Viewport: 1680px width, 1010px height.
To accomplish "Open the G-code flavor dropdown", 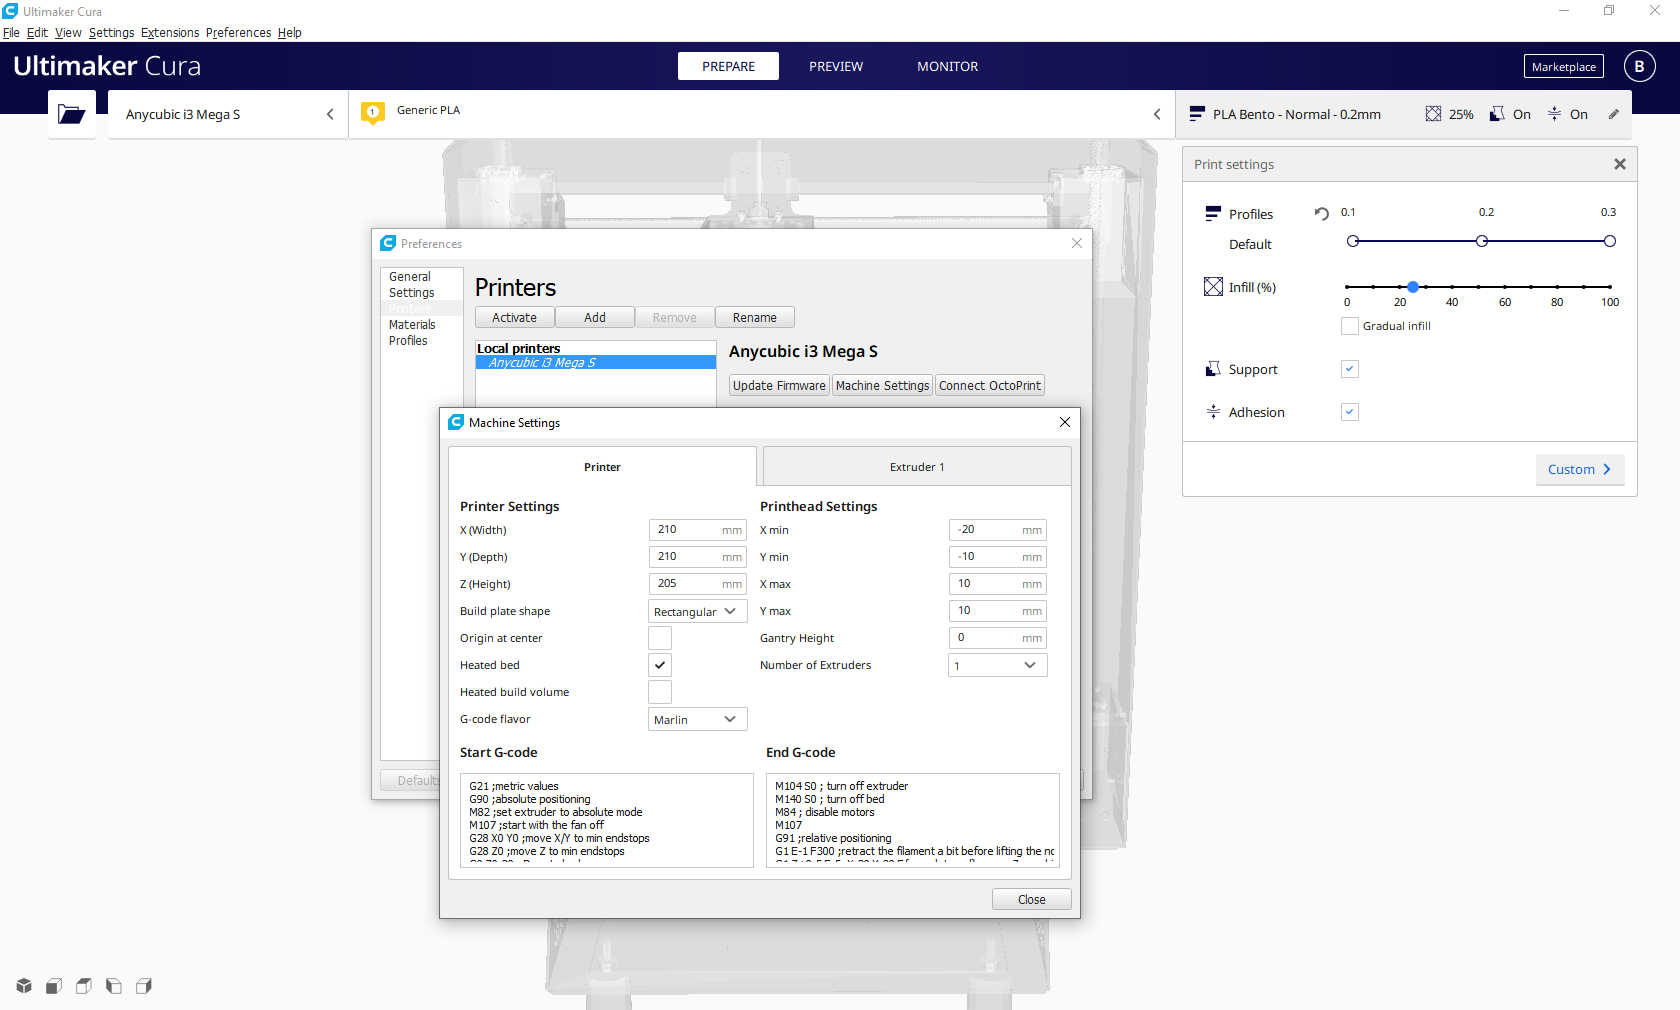I will pyautogui.click(x=698, y=719).
